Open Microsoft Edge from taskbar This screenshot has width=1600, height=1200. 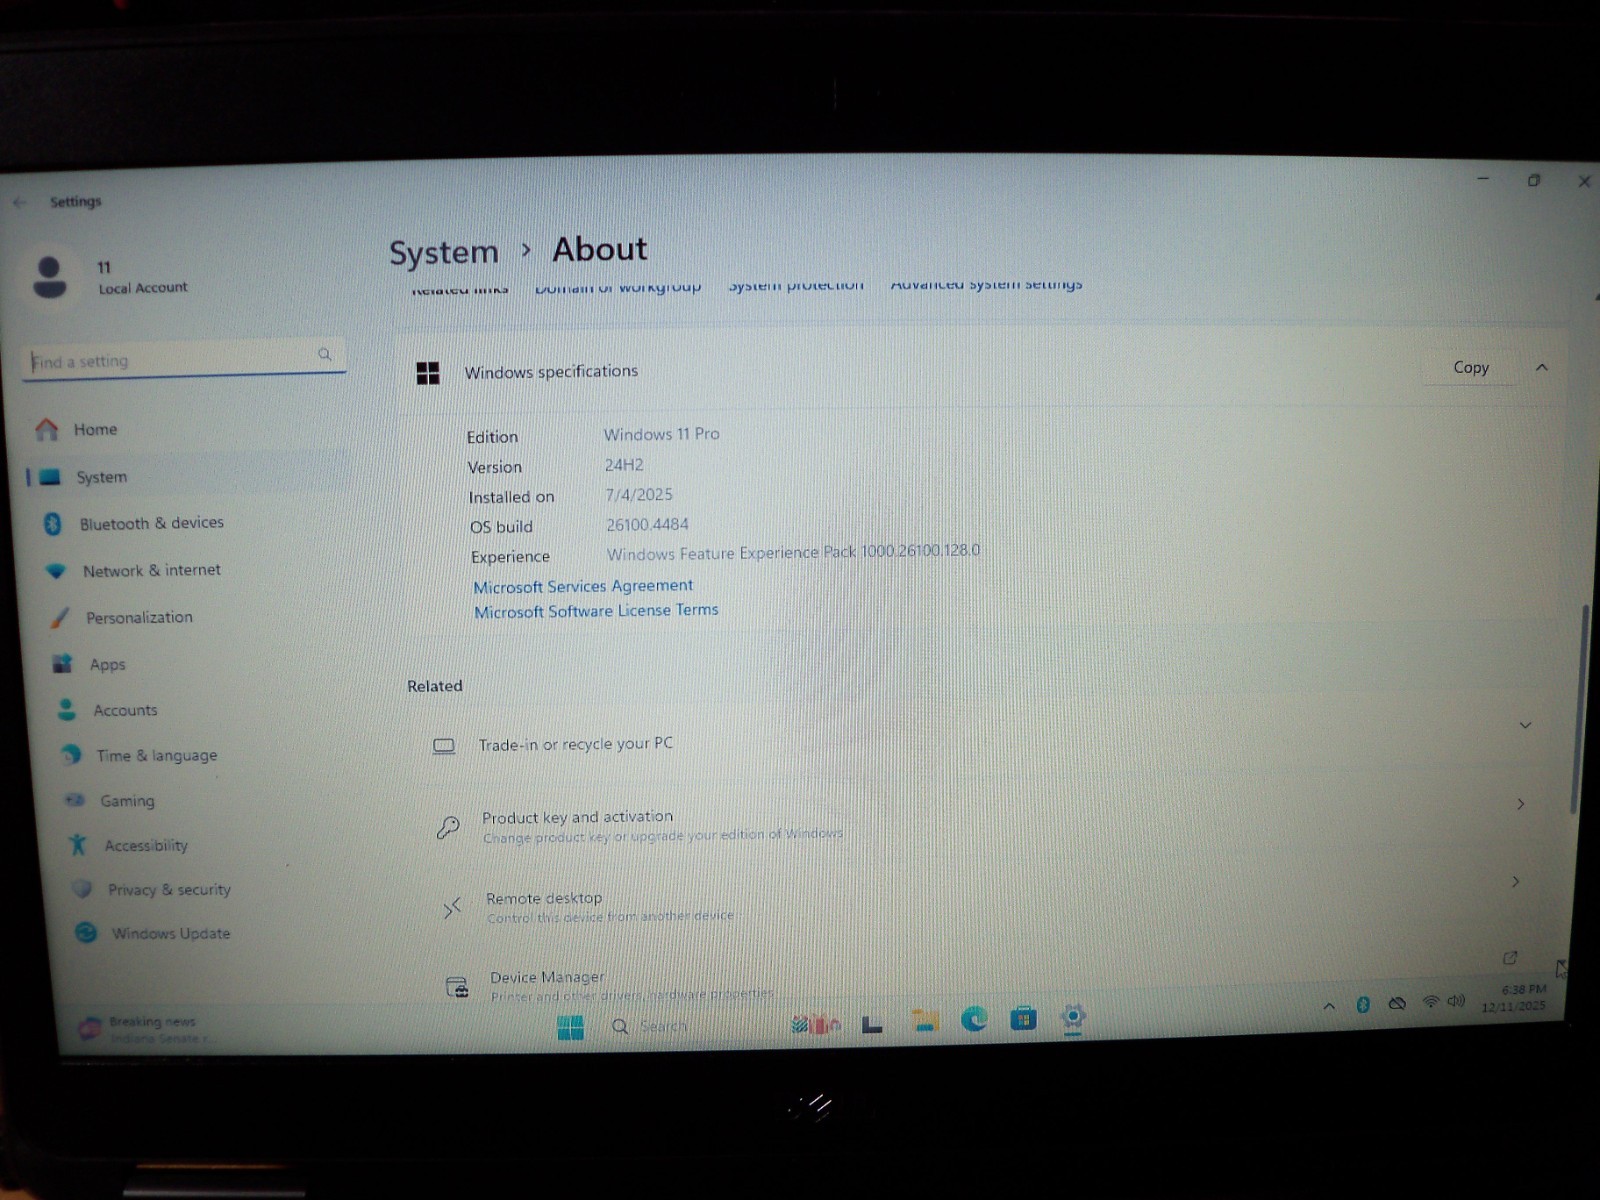coord(974,1019)
